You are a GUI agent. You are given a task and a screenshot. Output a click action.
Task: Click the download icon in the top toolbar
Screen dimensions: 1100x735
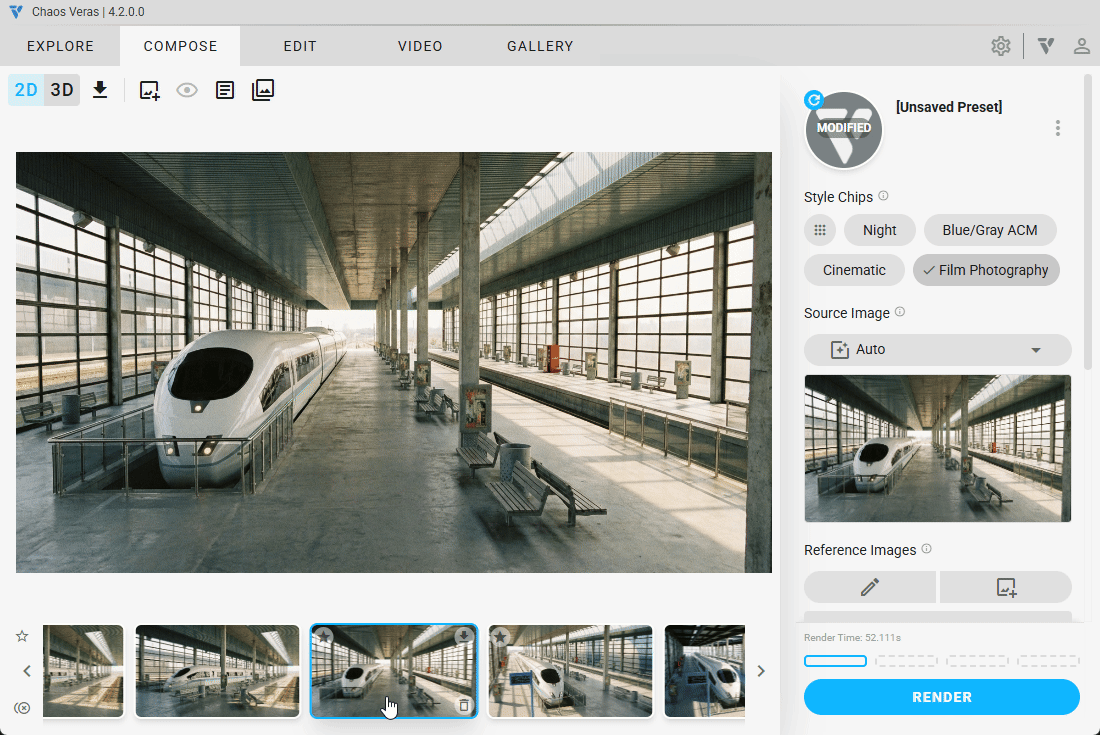coord(100,90)
